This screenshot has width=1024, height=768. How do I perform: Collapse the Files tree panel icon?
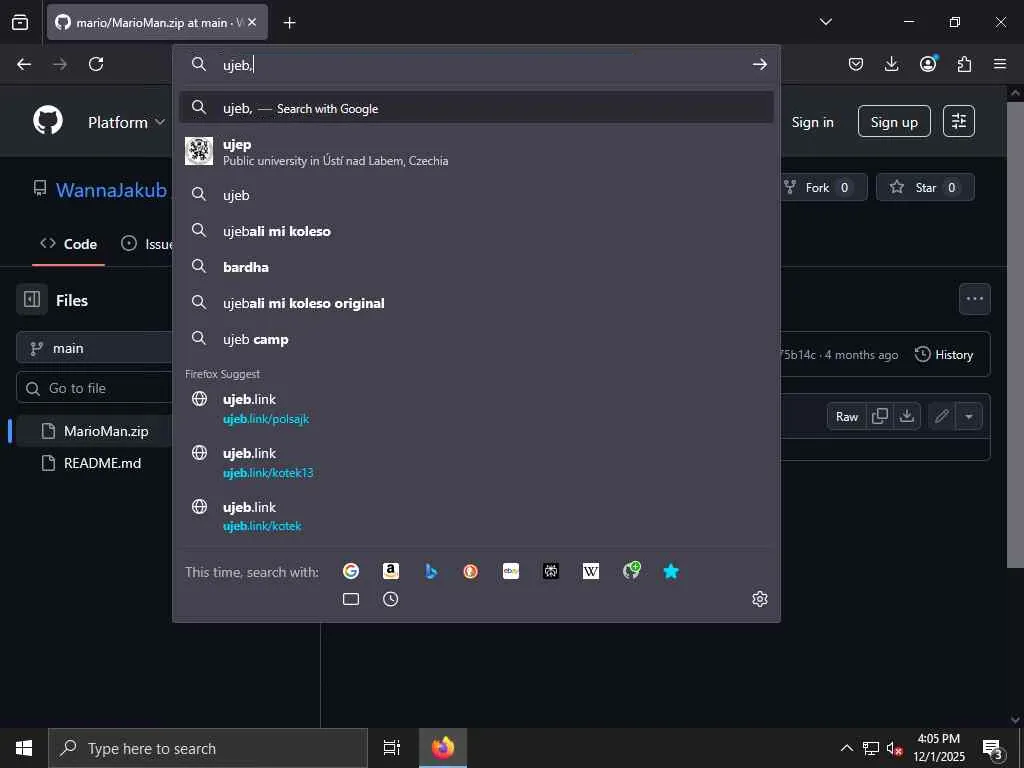click(x=32, y=300)
